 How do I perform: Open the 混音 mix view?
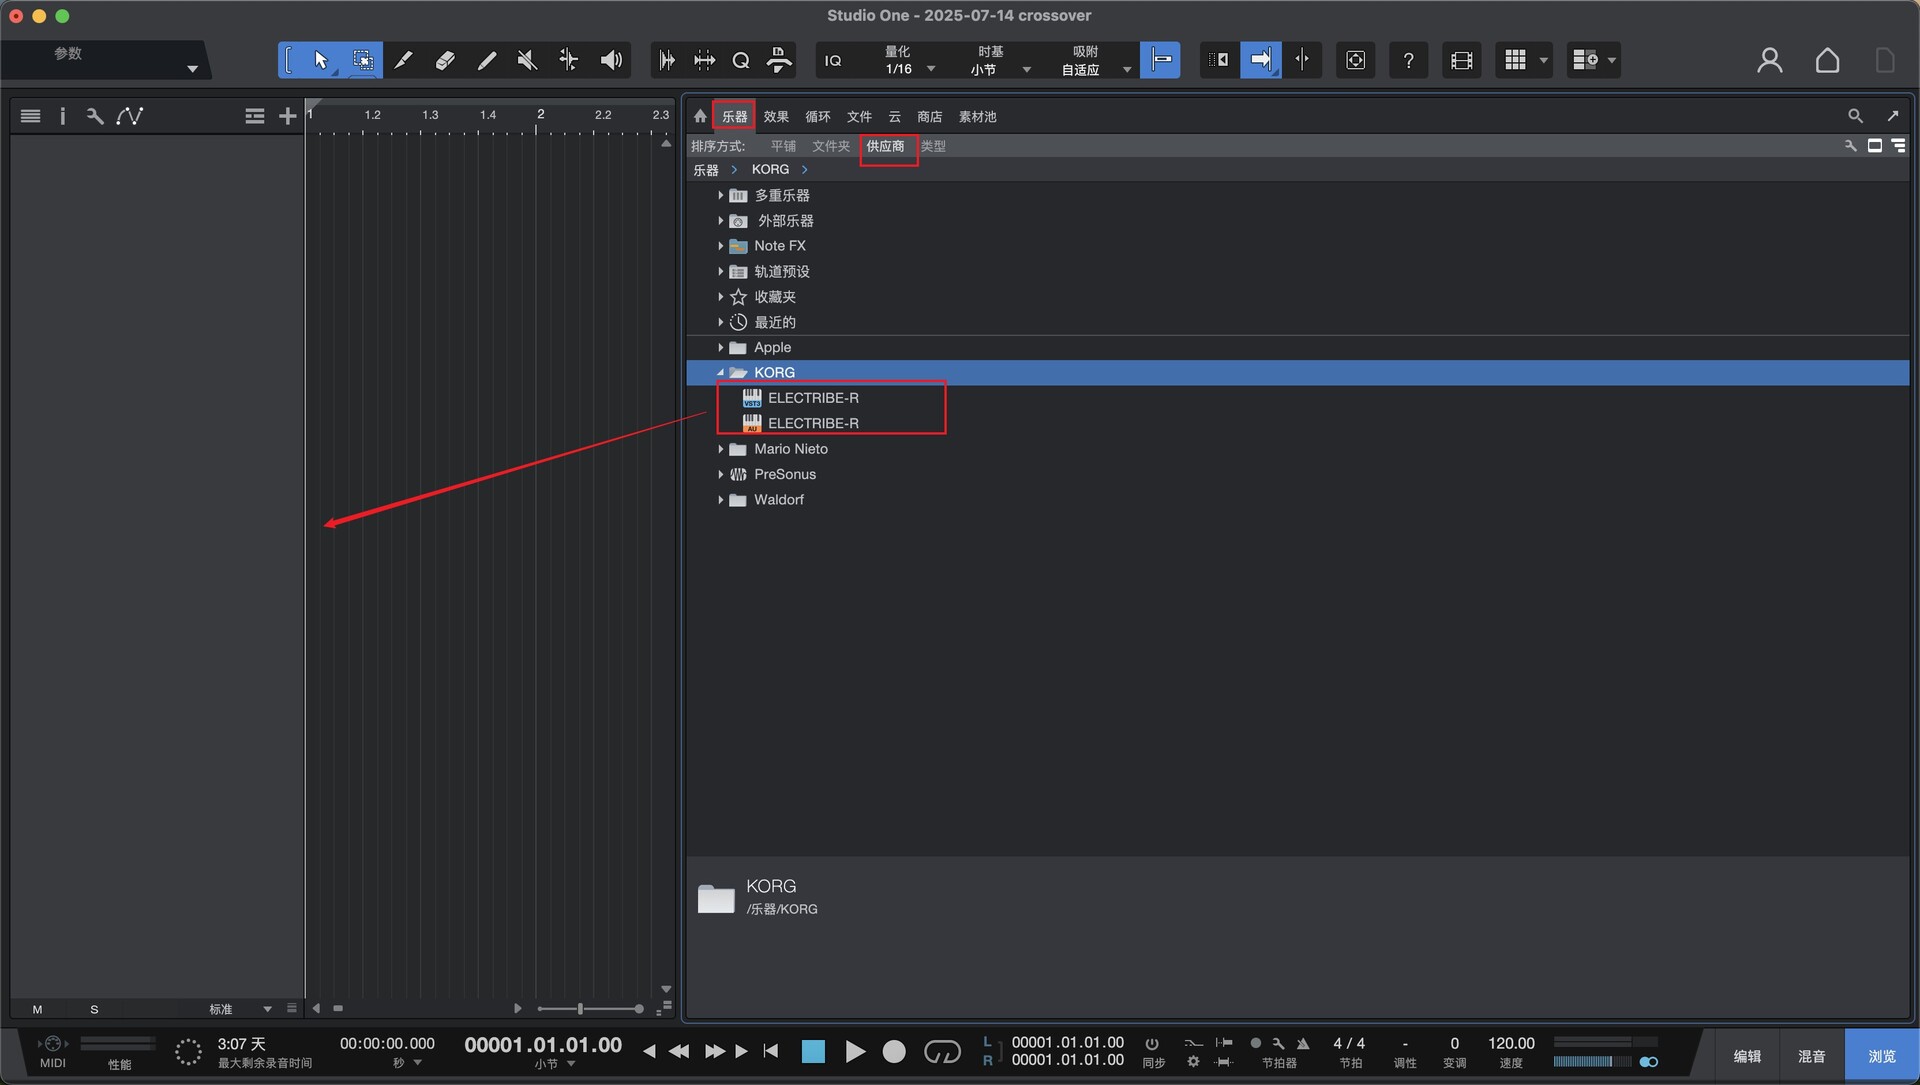[1811, 1056]
